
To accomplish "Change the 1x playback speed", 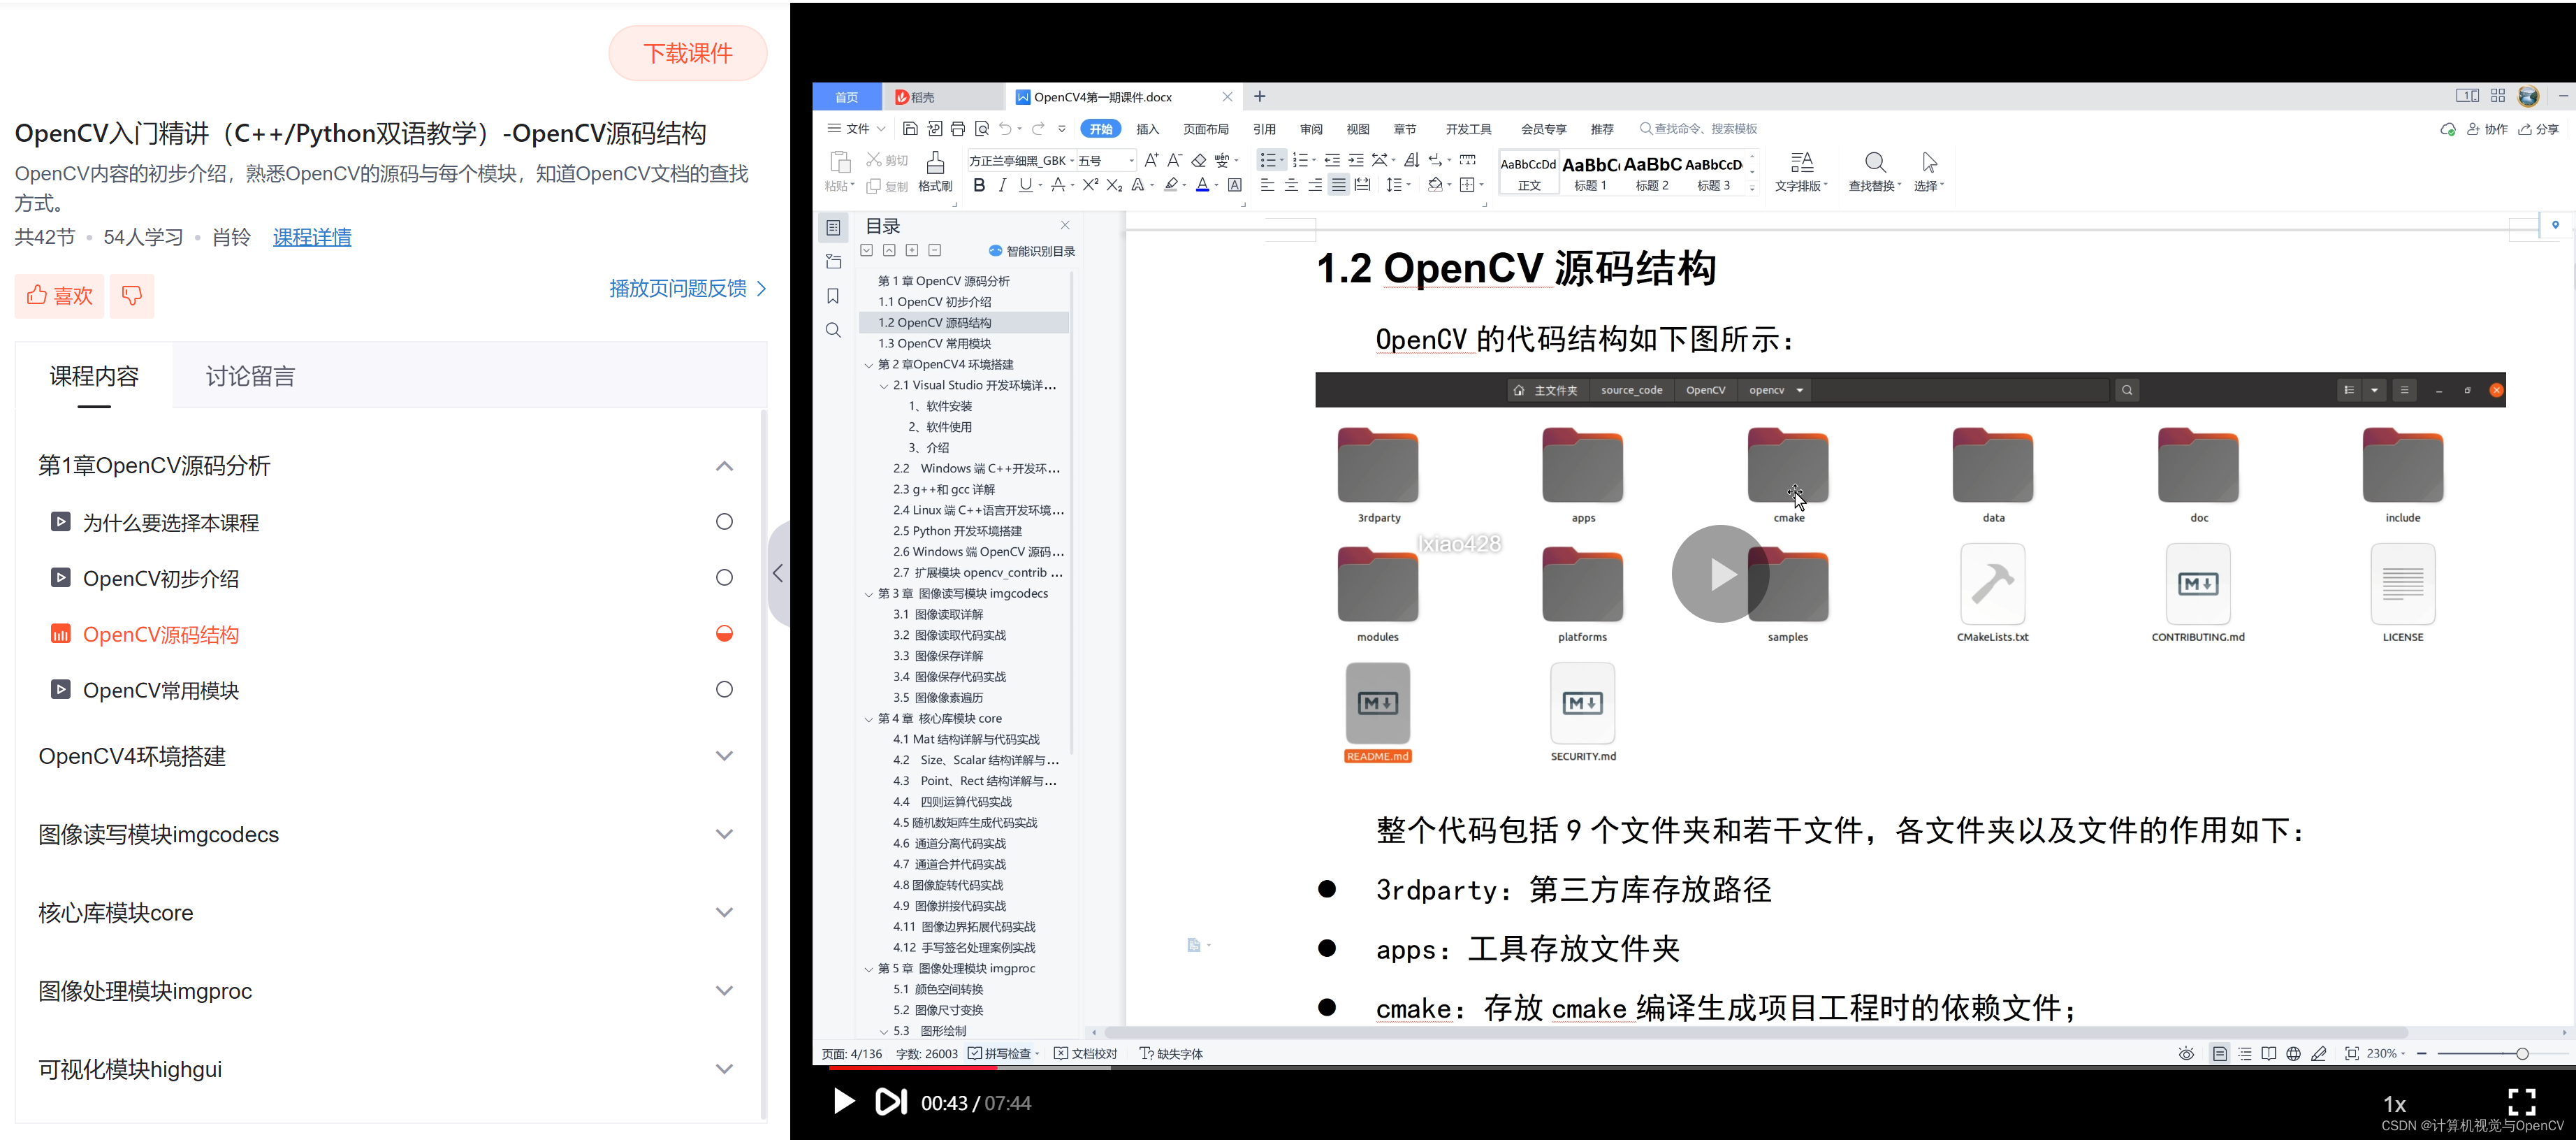I will (x=2394, y=1104).
